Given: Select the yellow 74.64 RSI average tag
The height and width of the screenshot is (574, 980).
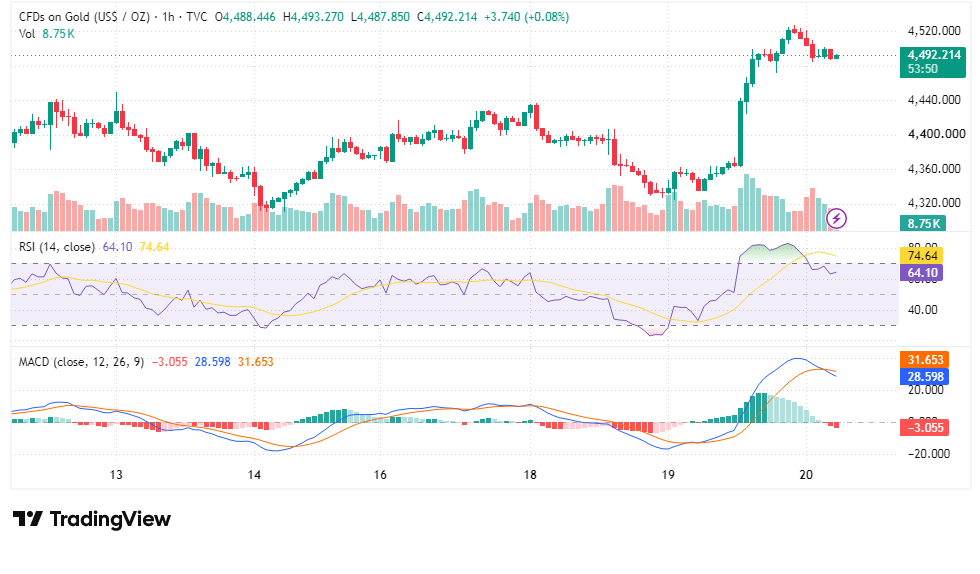Looking at the screenshot, I should [x=921, y=256].
